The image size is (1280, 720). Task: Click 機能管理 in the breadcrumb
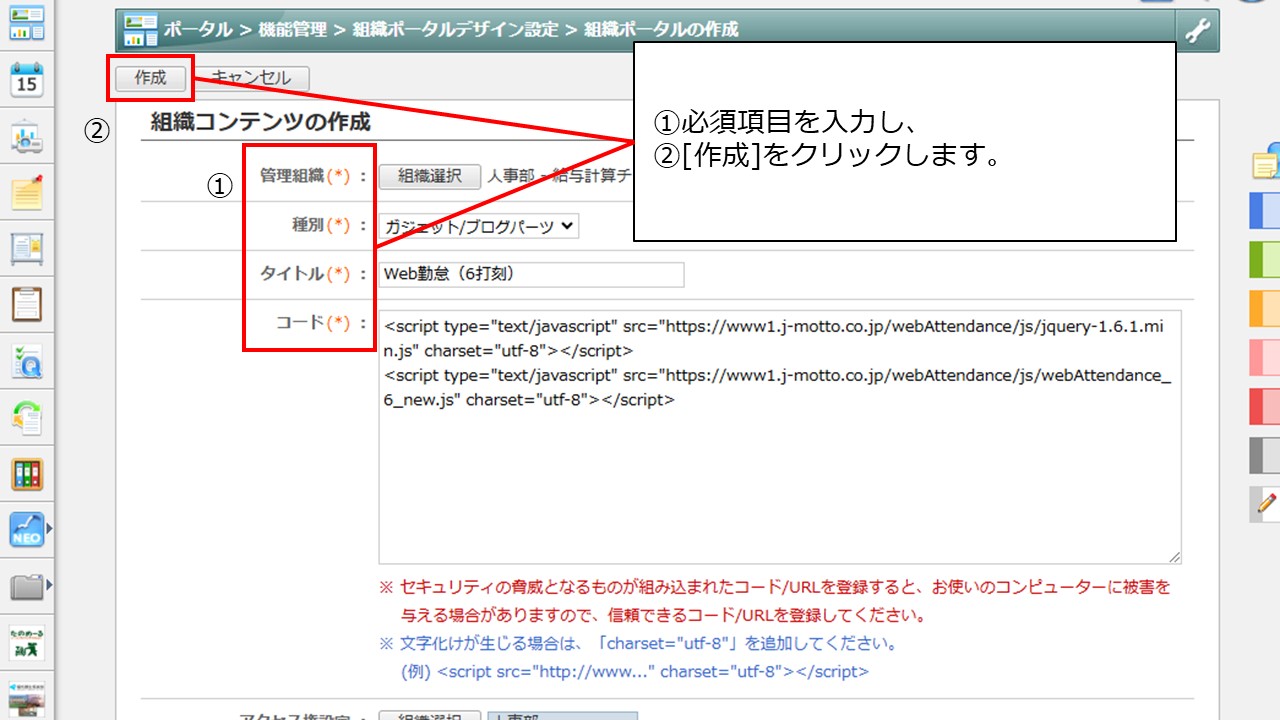[292, 30]
